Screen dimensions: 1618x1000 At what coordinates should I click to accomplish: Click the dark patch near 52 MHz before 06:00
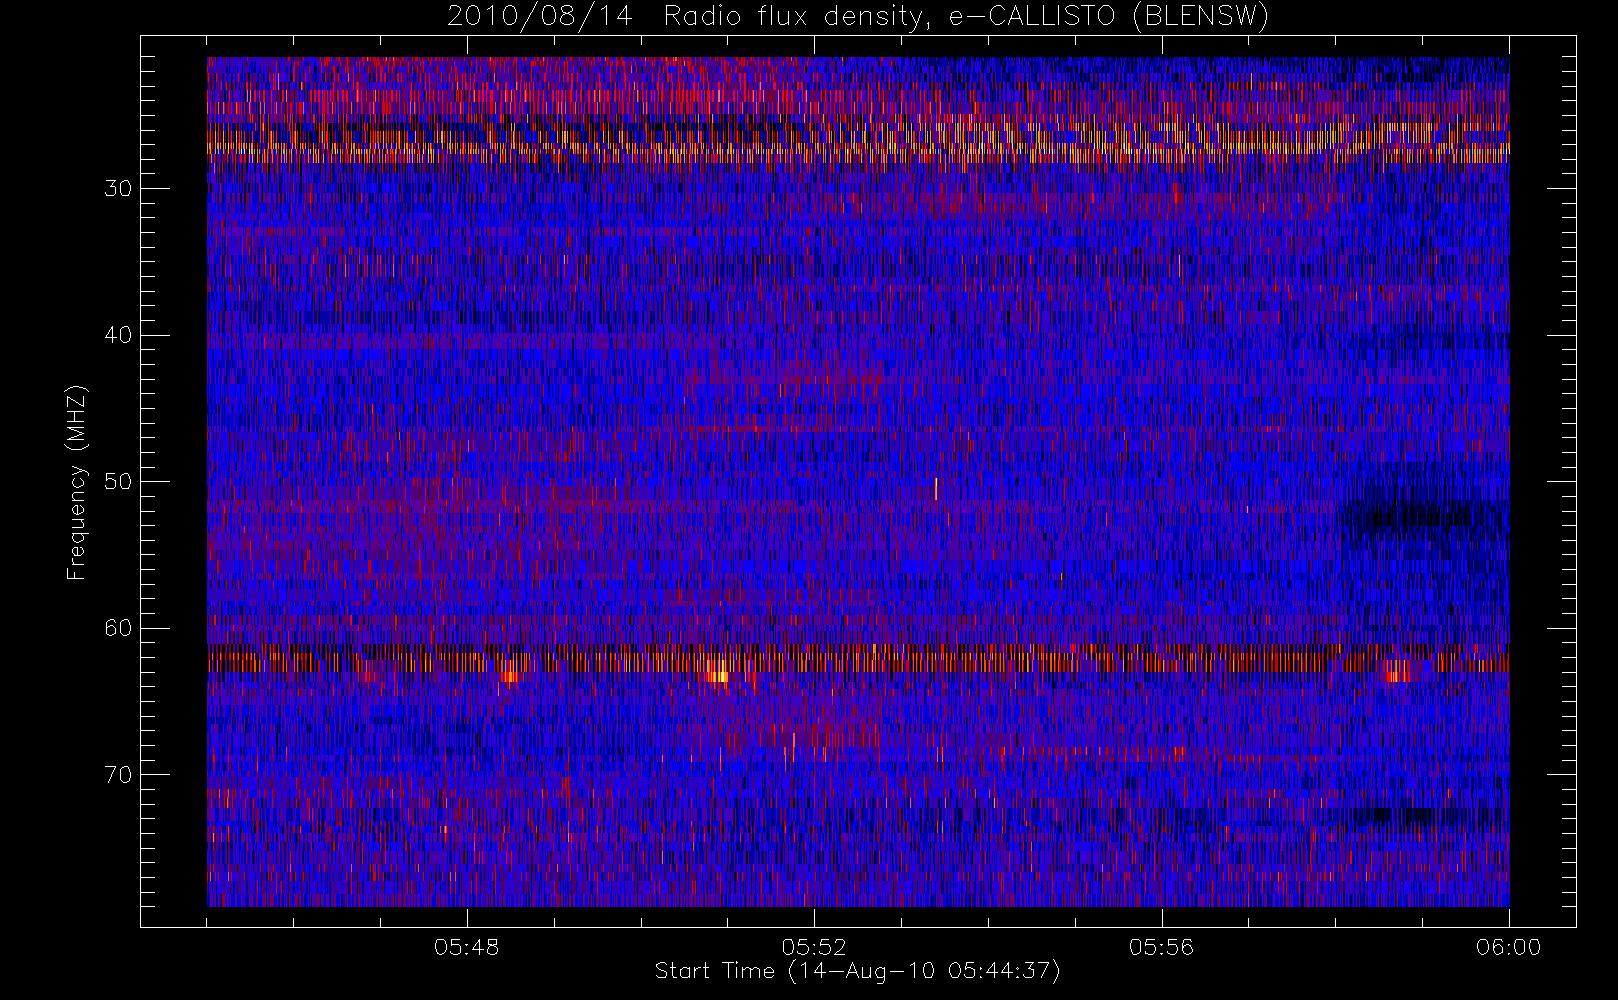click(1422, 516)
